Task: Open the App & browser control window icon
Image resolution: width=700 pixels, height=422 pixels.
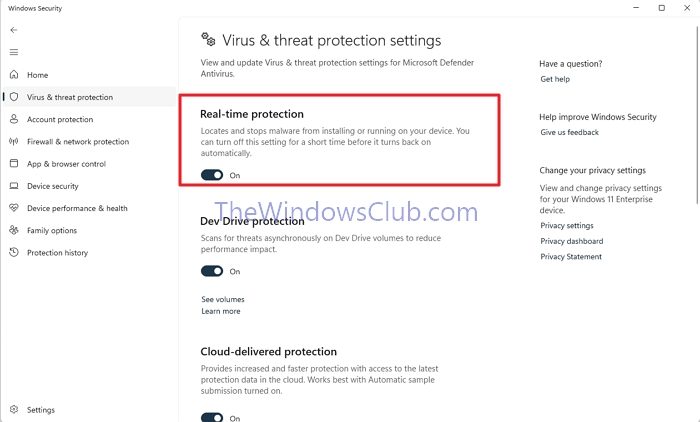Action: [x=14, y=163]
